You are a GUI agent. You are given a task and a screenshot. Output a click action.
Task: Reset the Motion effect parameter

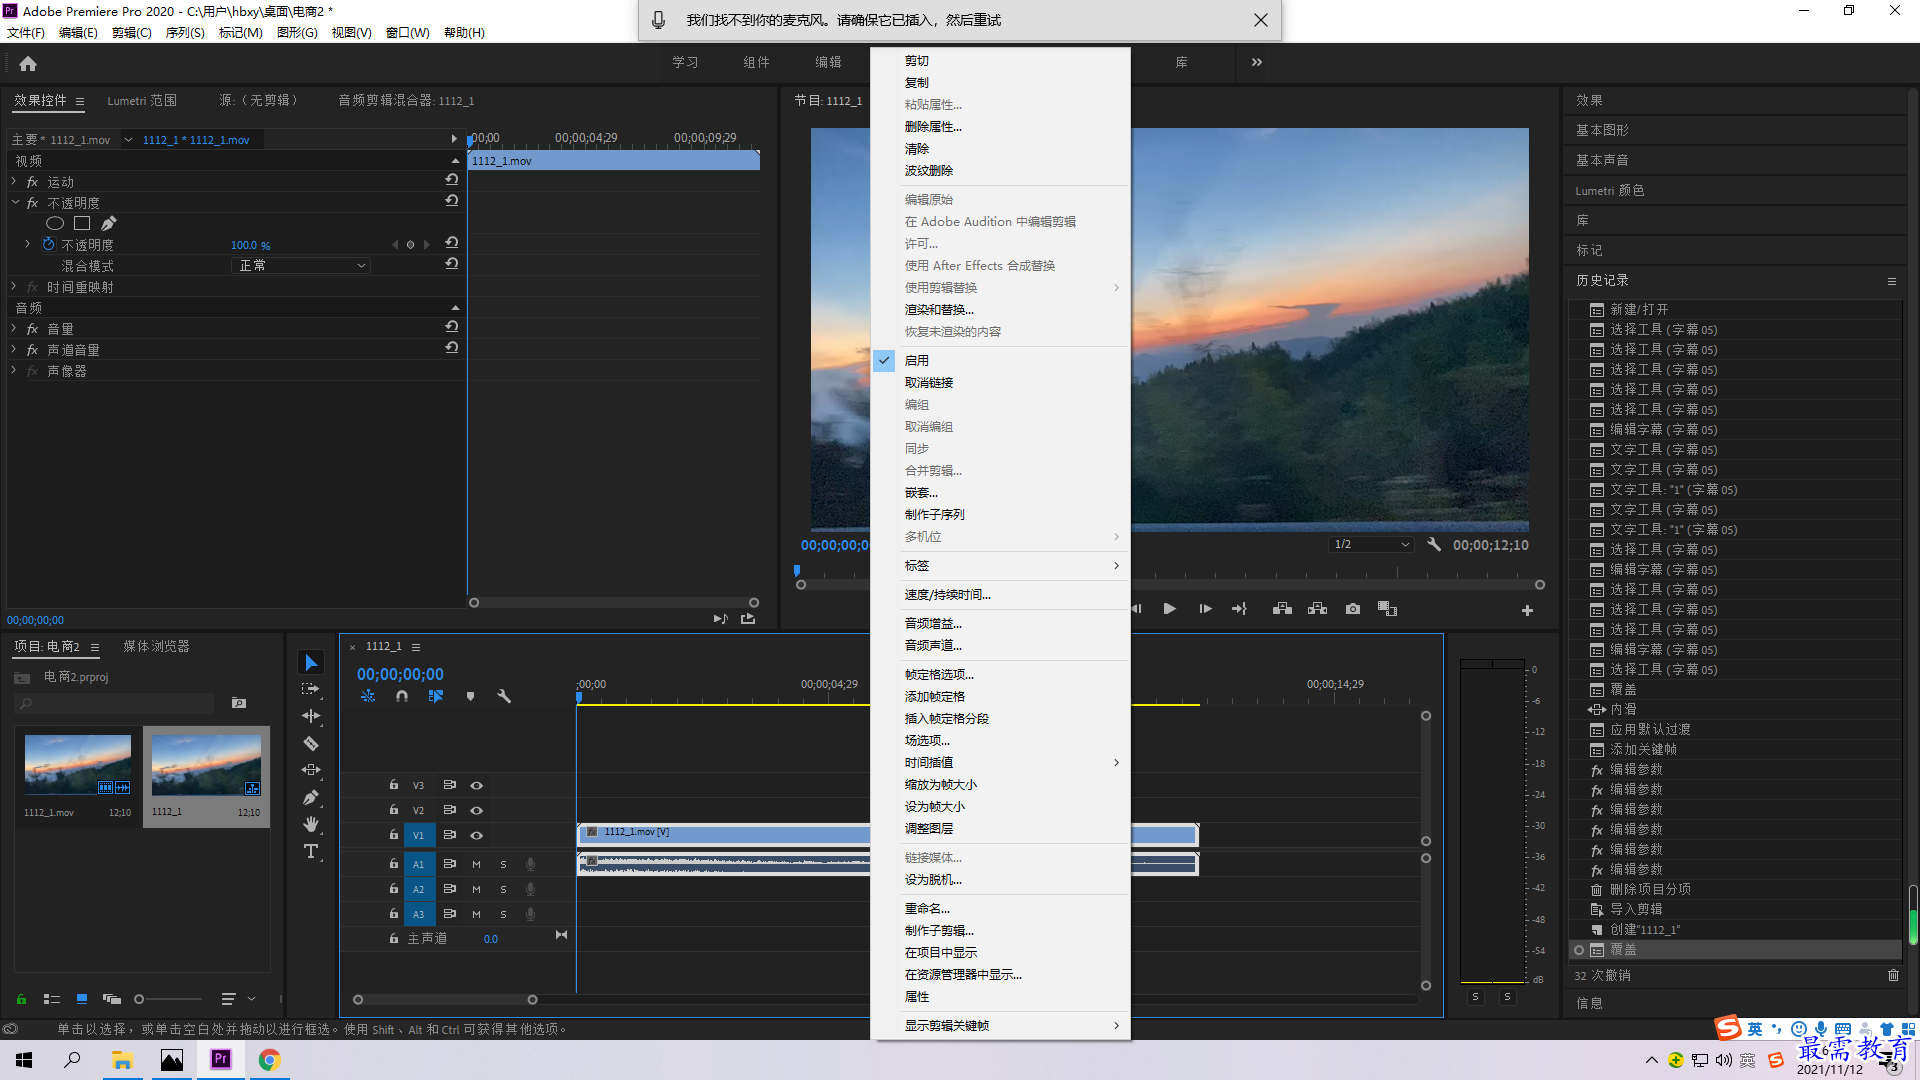pos(452,180)
